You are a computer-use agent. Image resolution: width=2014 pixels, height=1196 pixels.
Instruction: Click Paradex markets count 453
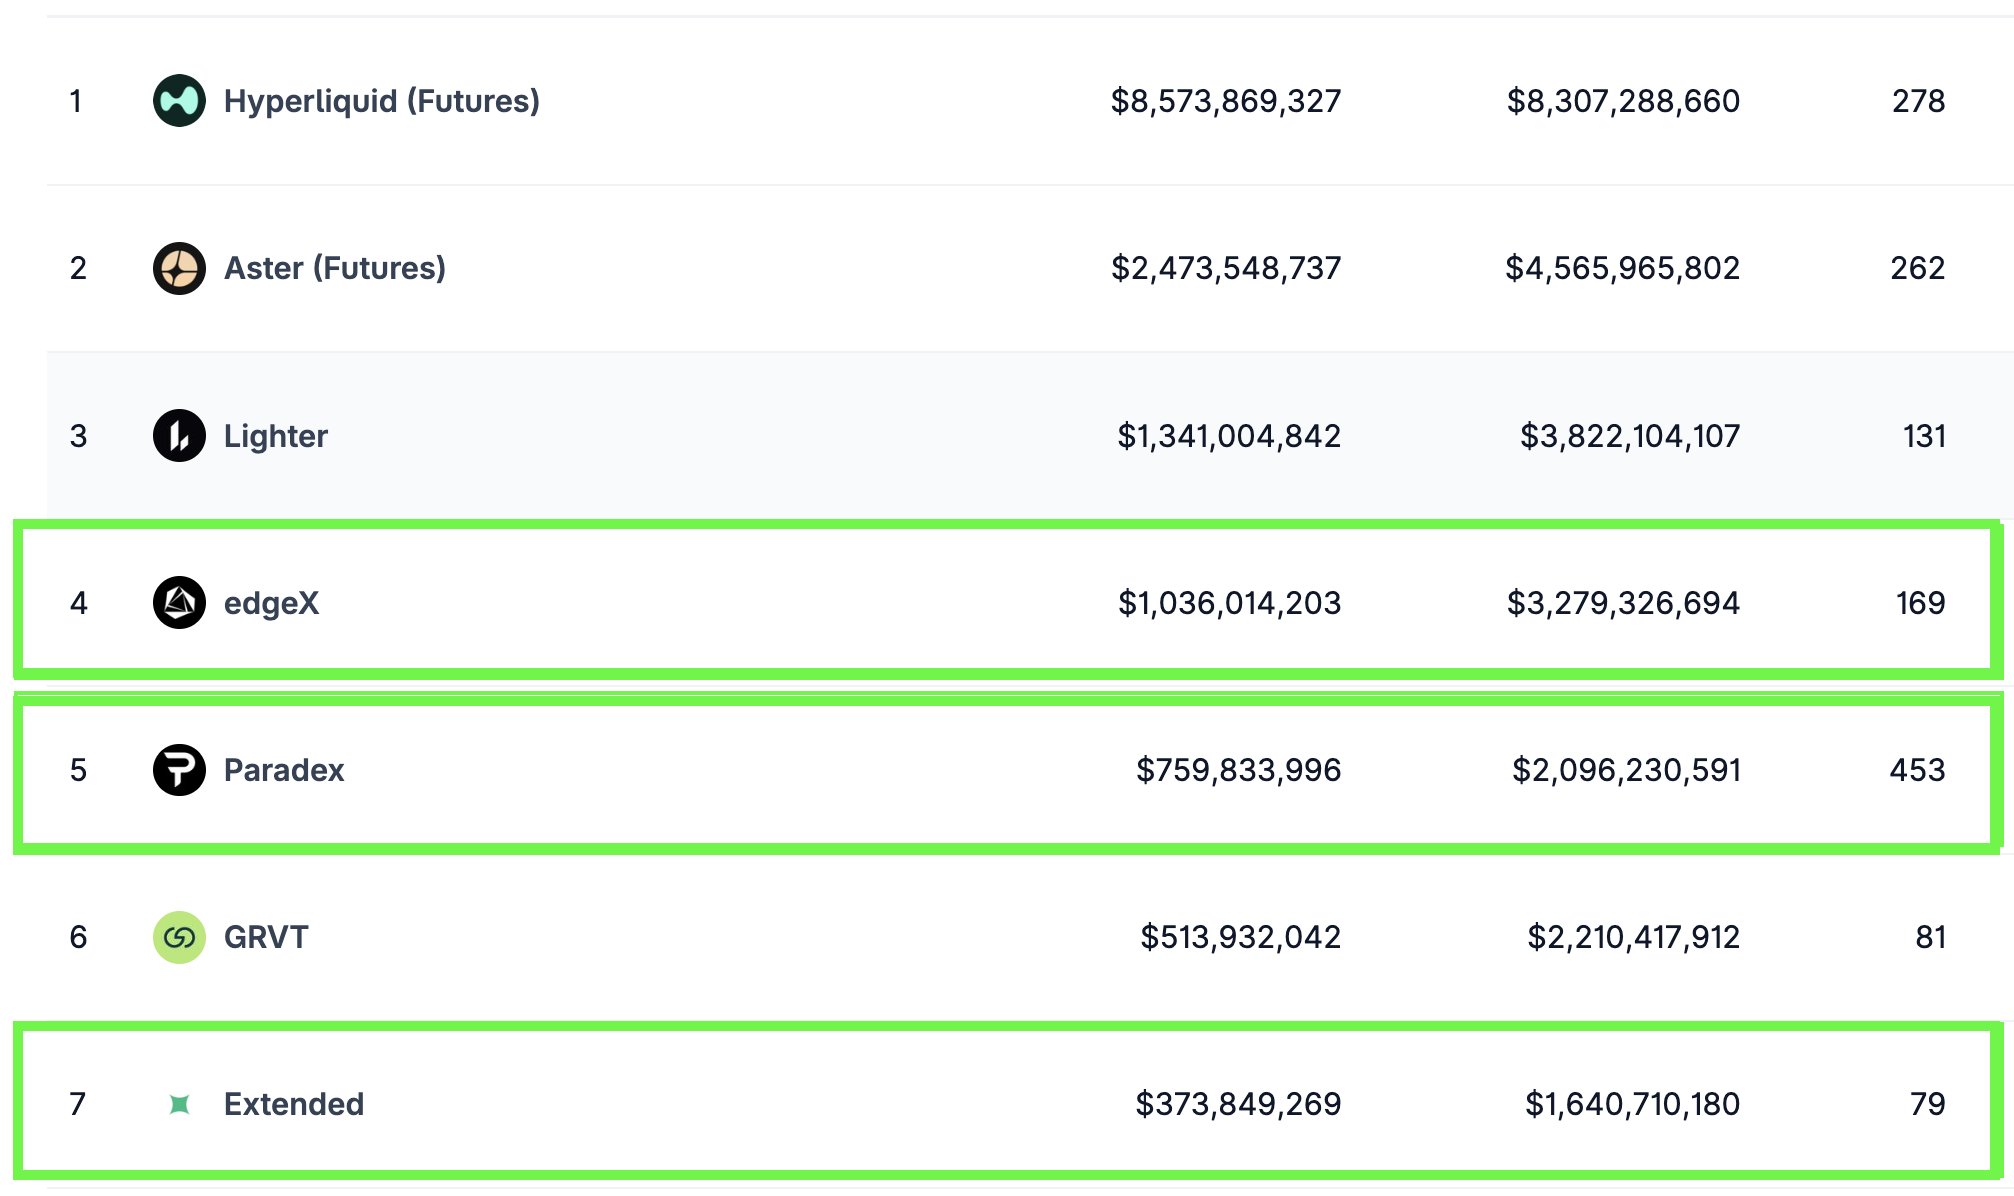(1916, 770)
